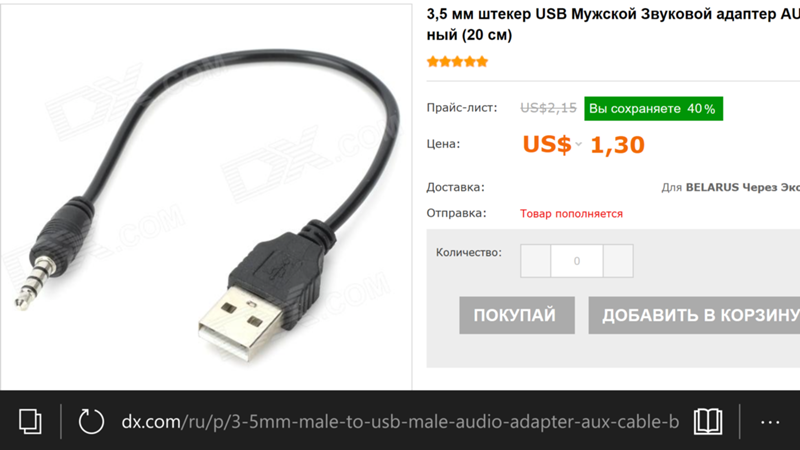Click the dx.com address bar URL
This screenshot has width=800, height=450.
(400, 422)
